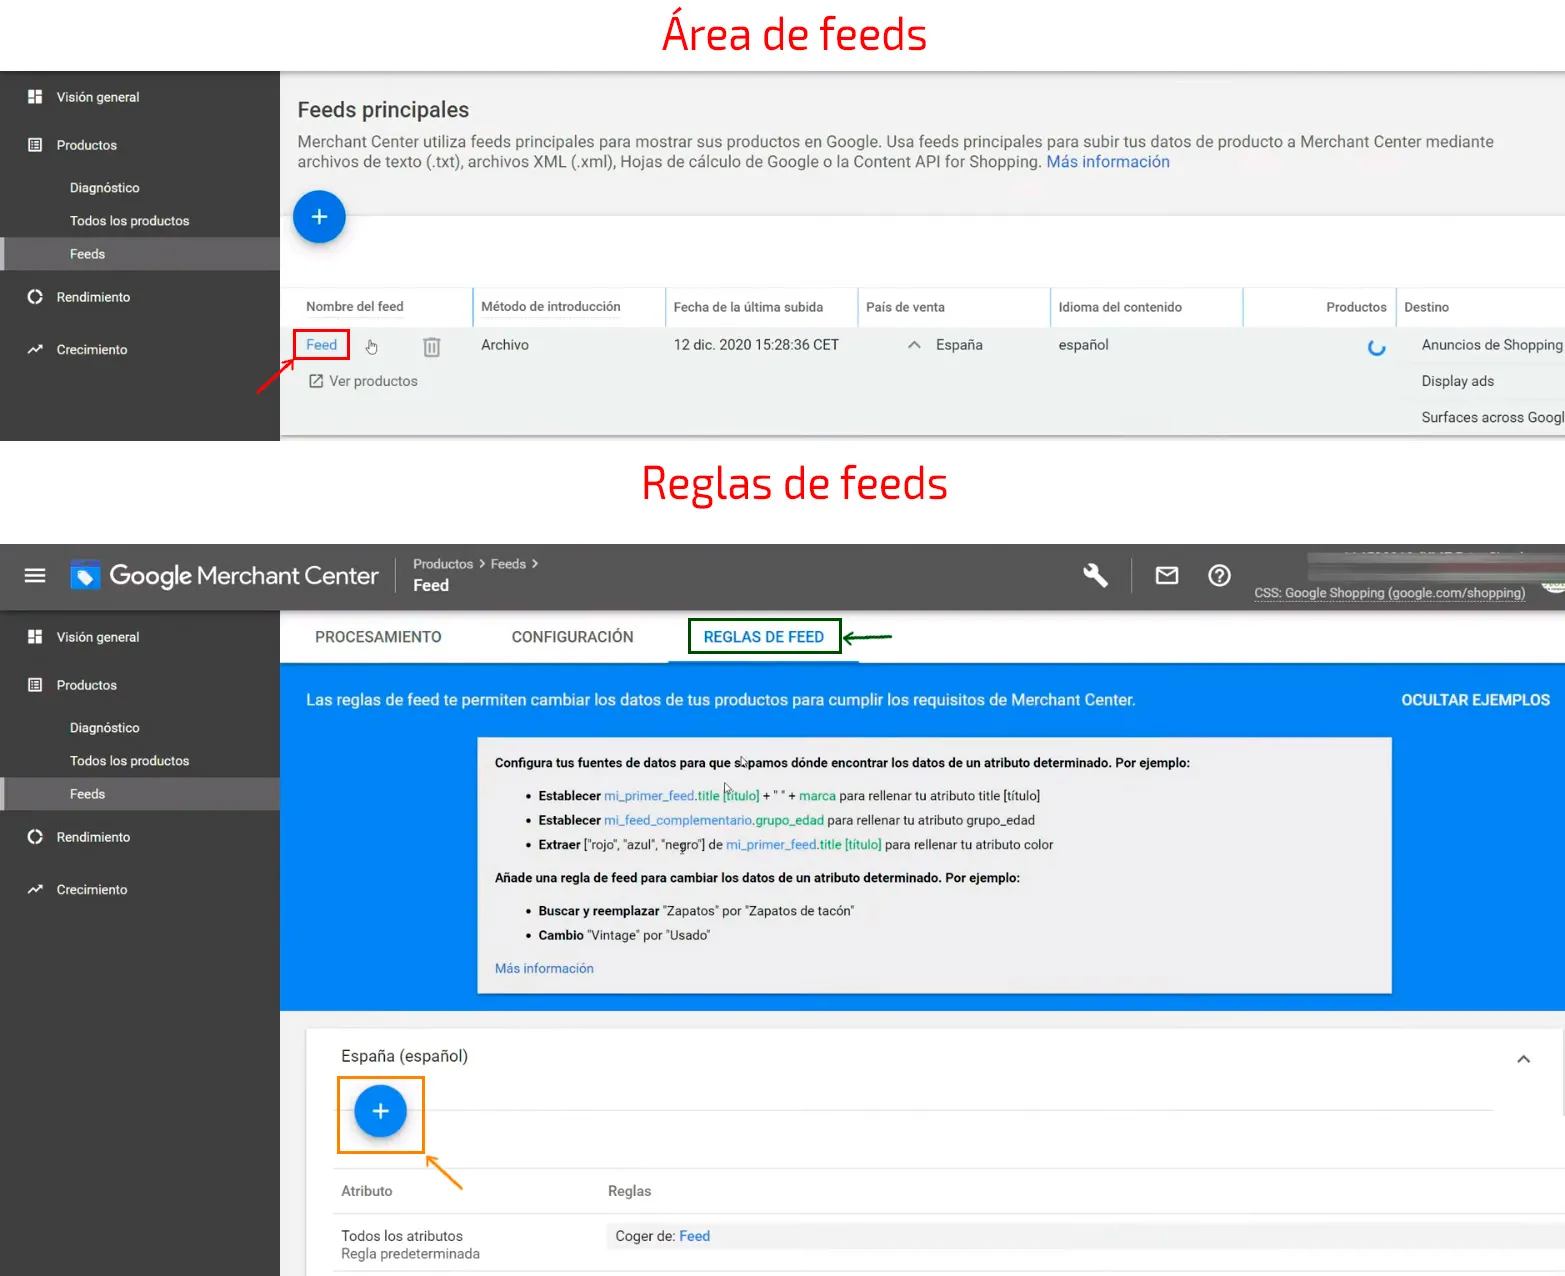This screenshot has height=1276, width=1565.
Task: Open Más información link in the examples card
Action: click(x=544, y=968)
